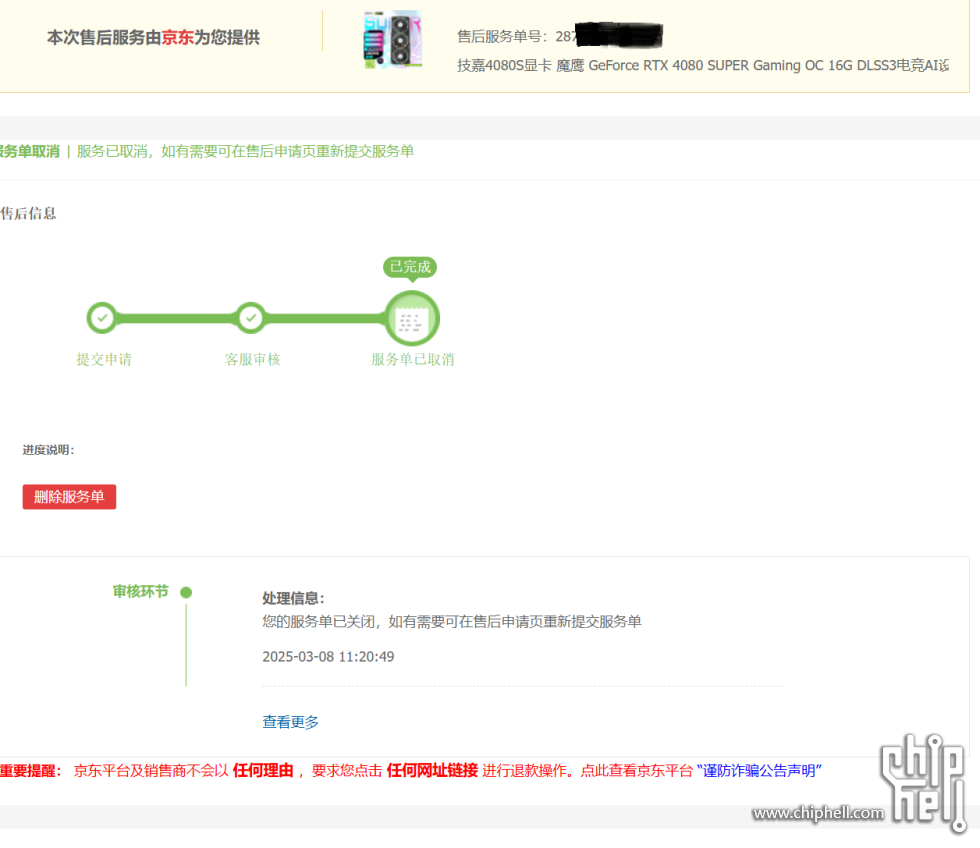This screenshot has width=980, height=848.
Task: Open the 技嘉4080S显卡 product title
Action: [703, 65]
